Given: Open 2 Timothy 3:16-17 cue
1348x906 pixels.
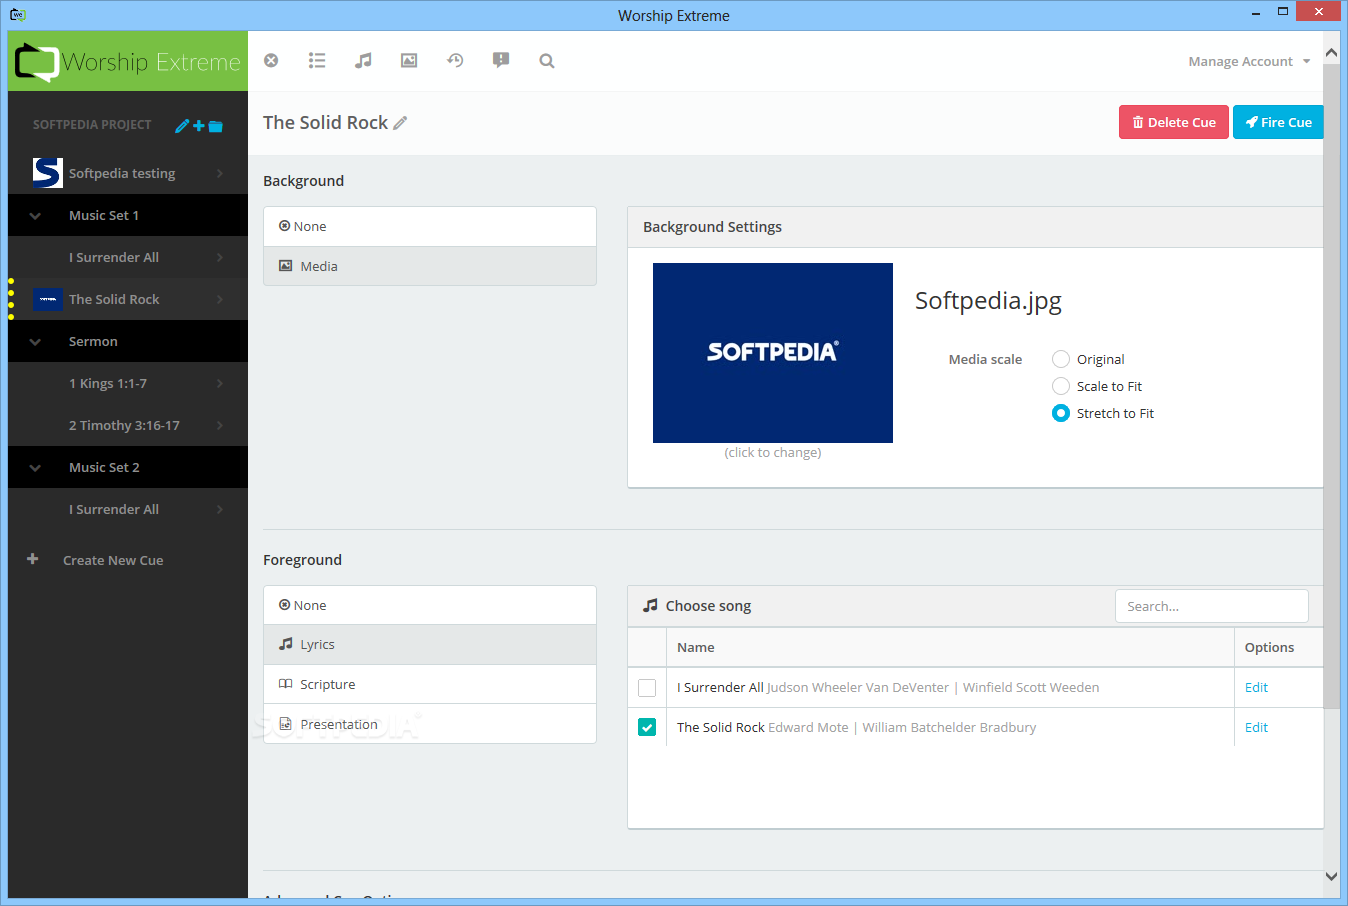Looking at the screenshot, I should 128,425.
